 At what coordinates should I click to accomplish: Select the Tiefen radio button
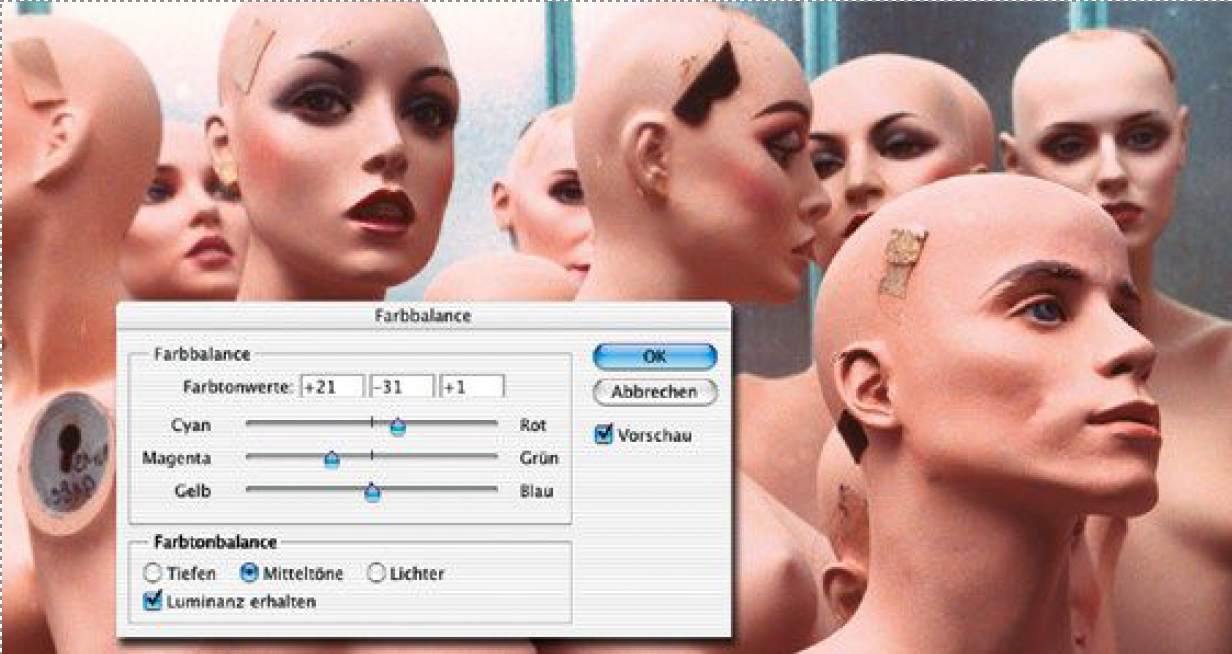coord(152,574)
